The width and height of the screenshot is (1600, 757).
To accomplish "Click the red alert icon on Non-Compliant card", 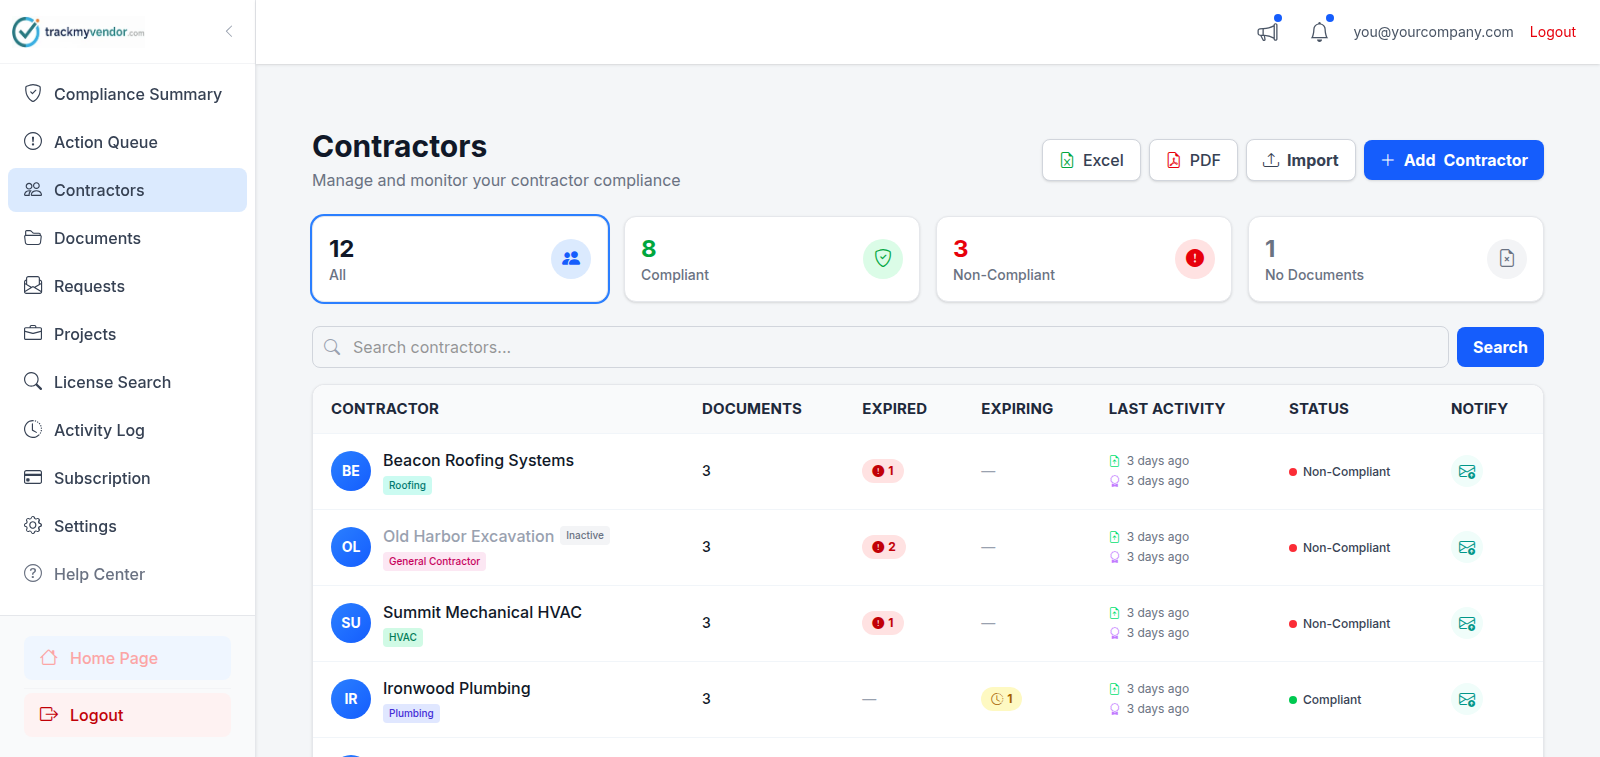I will click(1195, 259).
